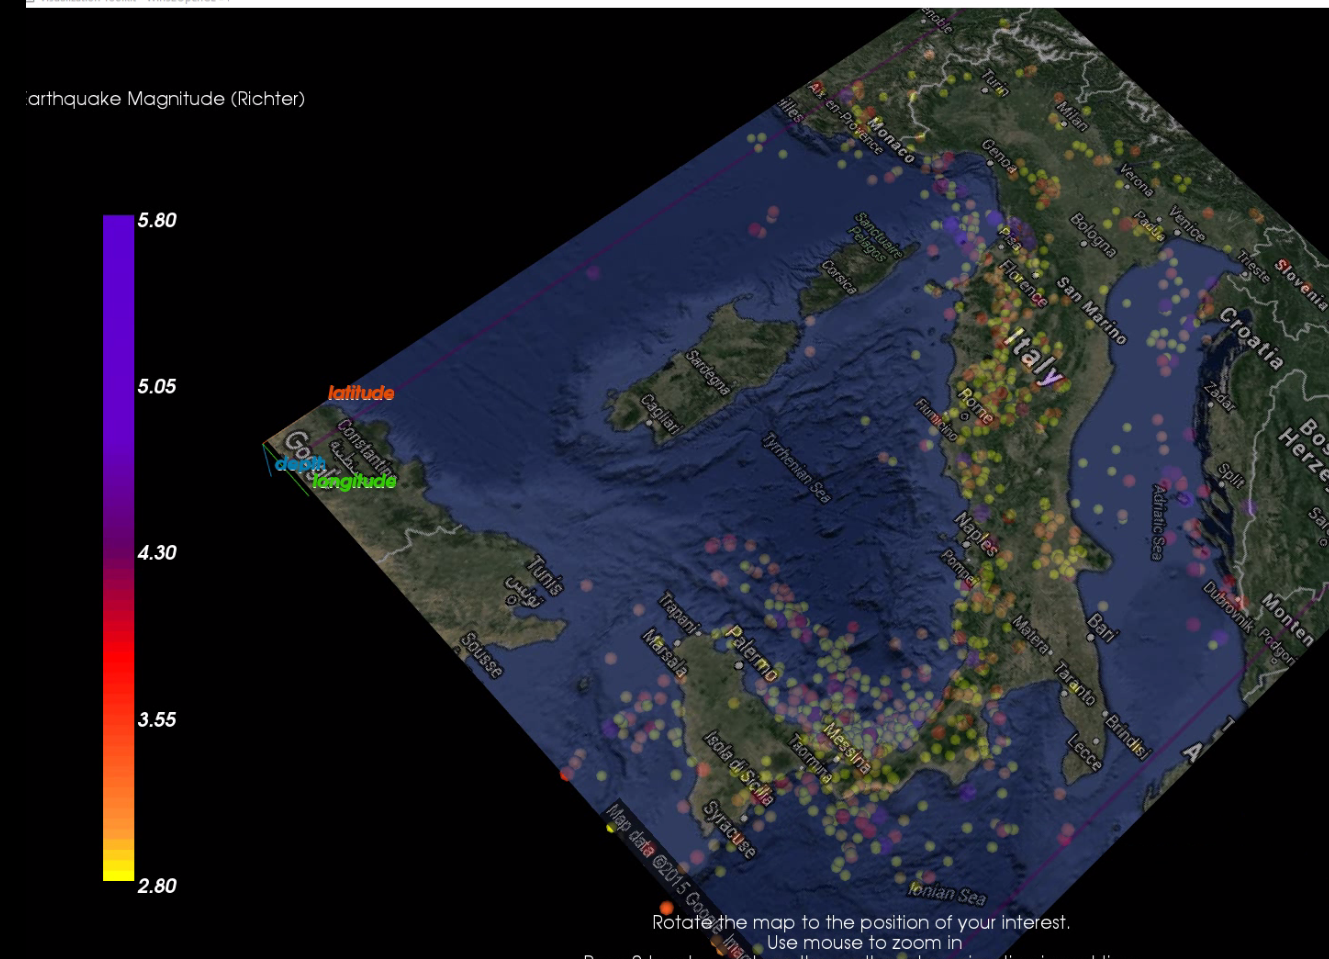Click the Syracuse city label
This screenshot has height=959, width=1329.
(x=729, y=829)
